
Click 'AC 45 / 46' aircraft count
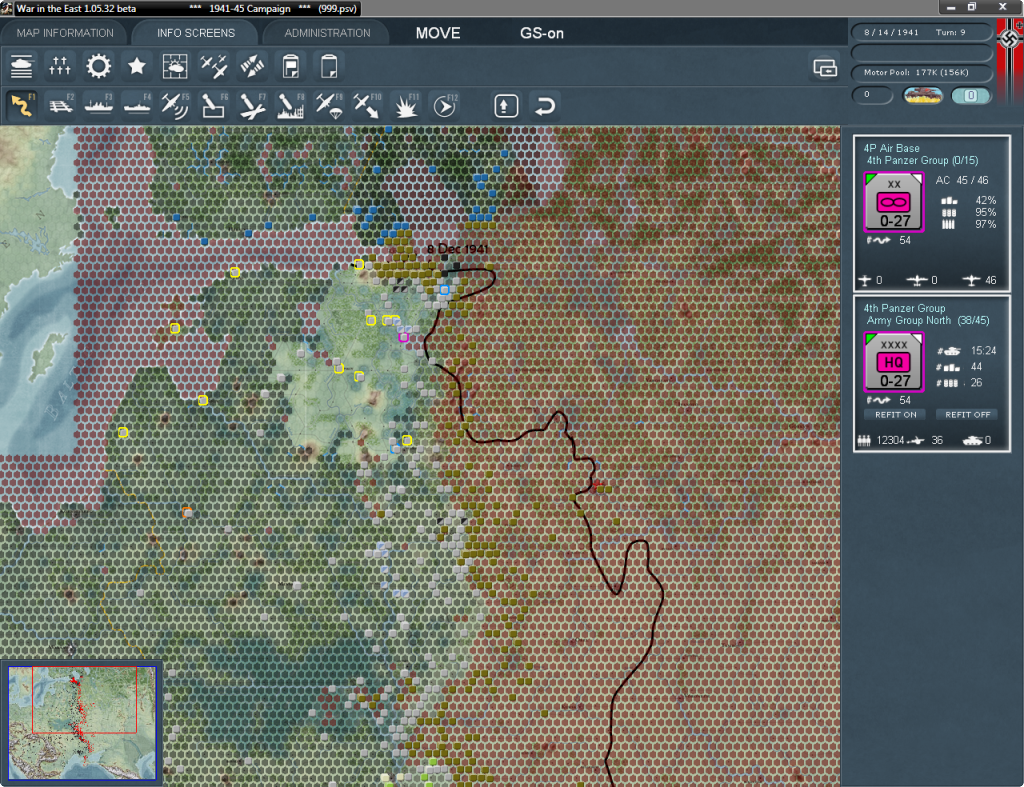tap(962, 180)
